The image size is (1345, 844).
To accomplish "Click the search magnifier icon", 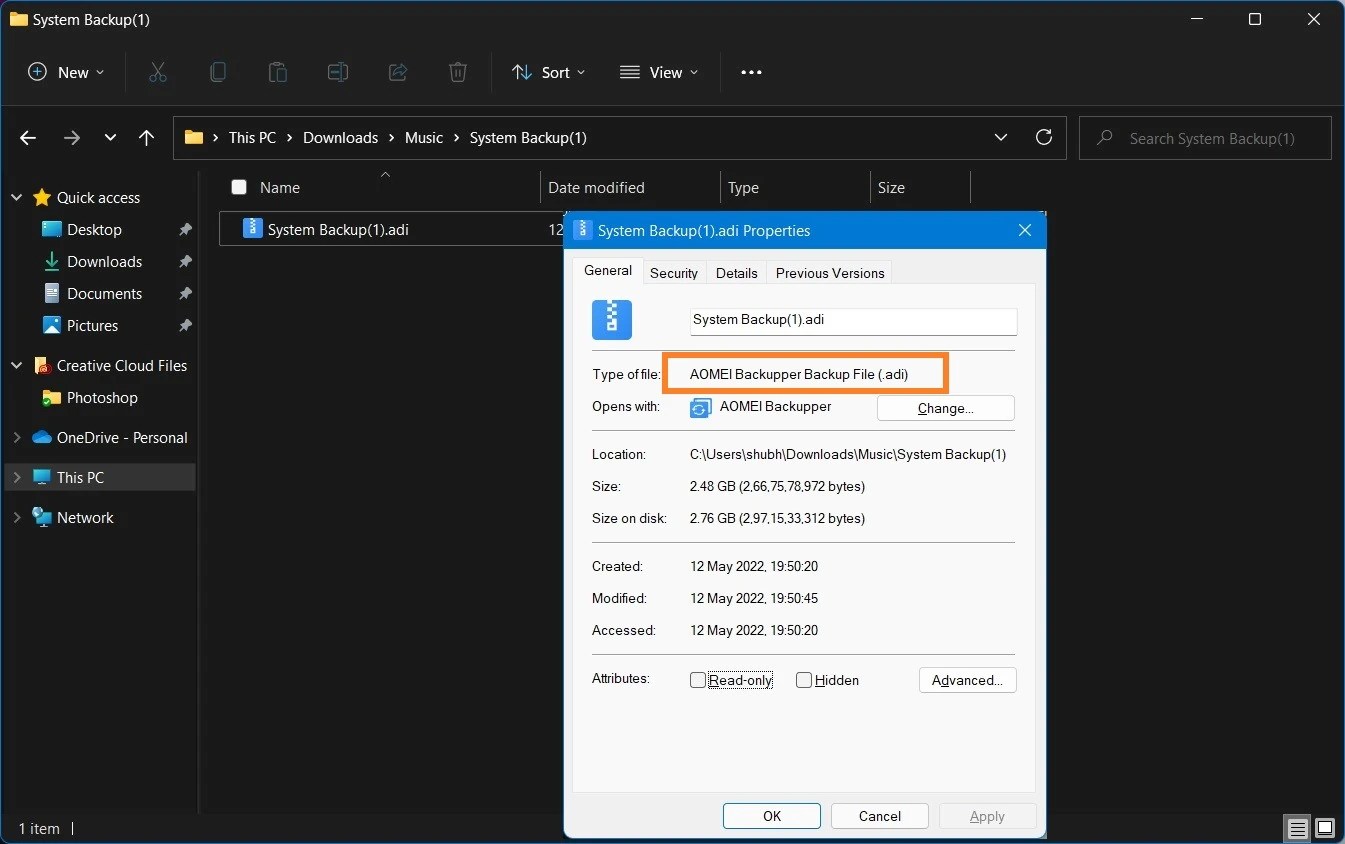I will pos(1105,138).
